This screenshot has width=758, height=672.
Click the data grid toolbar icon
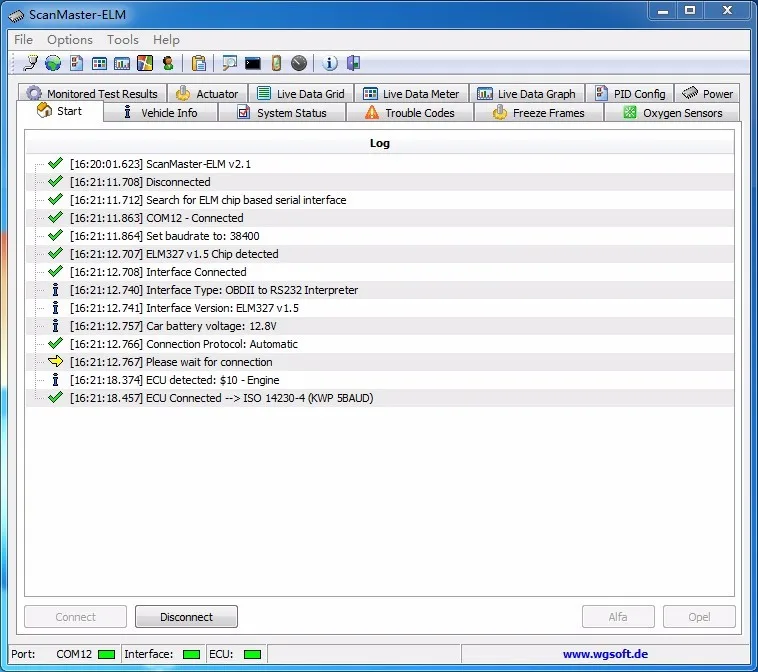[x=99, y=63]
